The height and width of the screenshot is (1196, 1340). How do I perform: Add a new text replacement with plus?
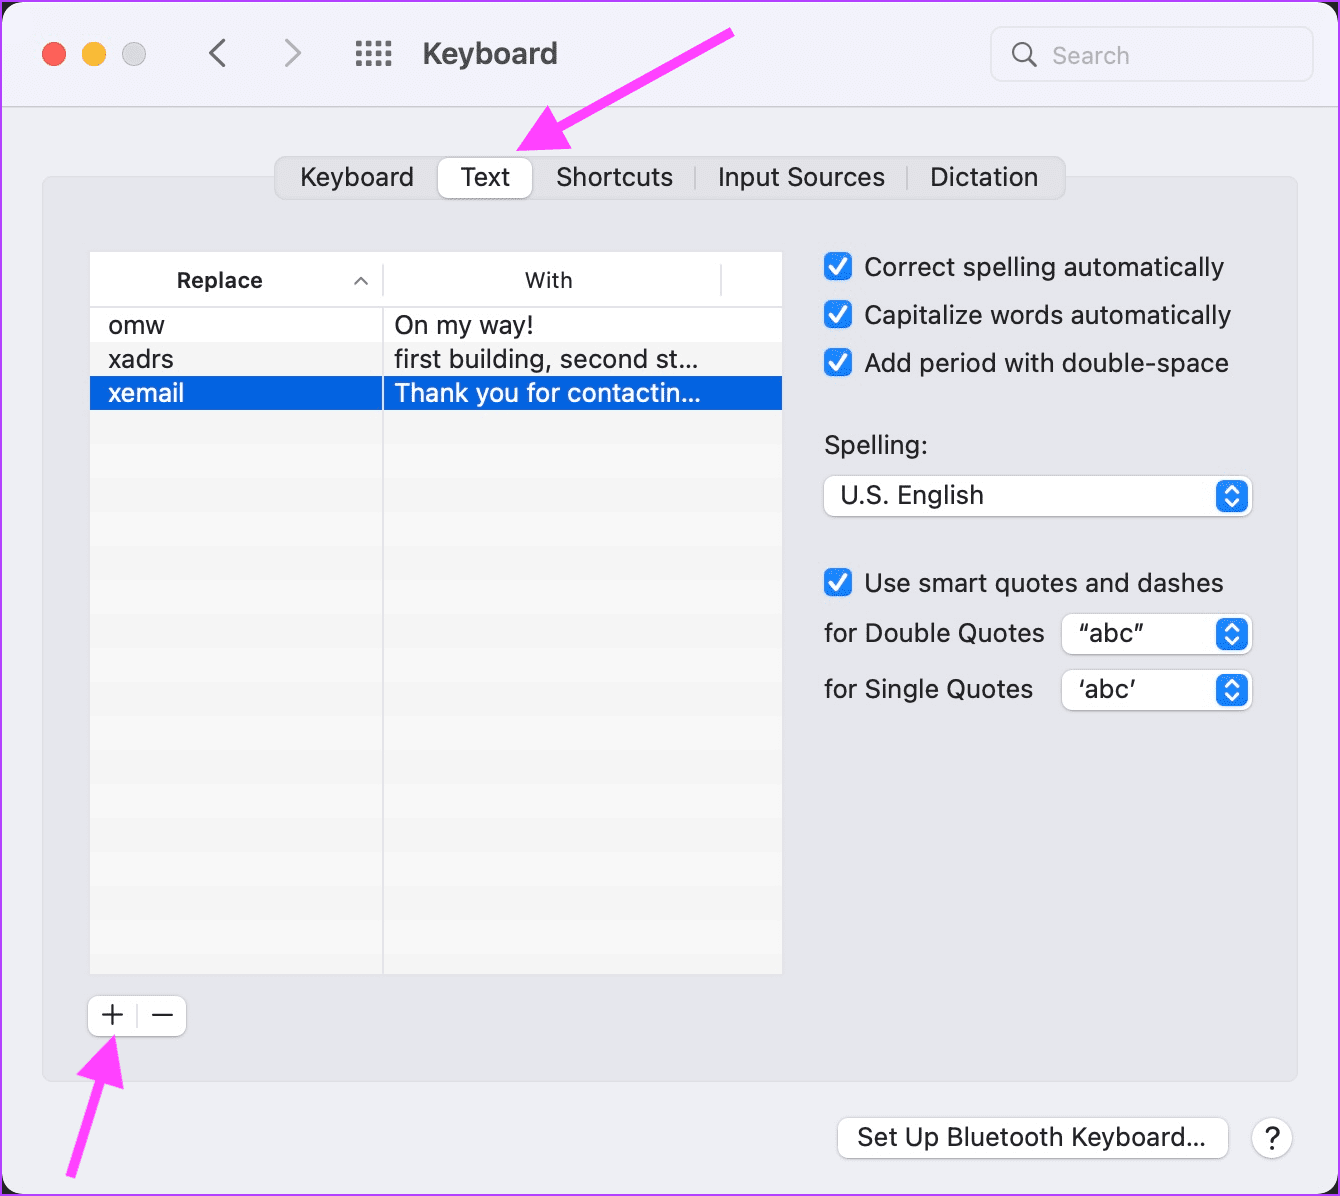coord(112,1016)
